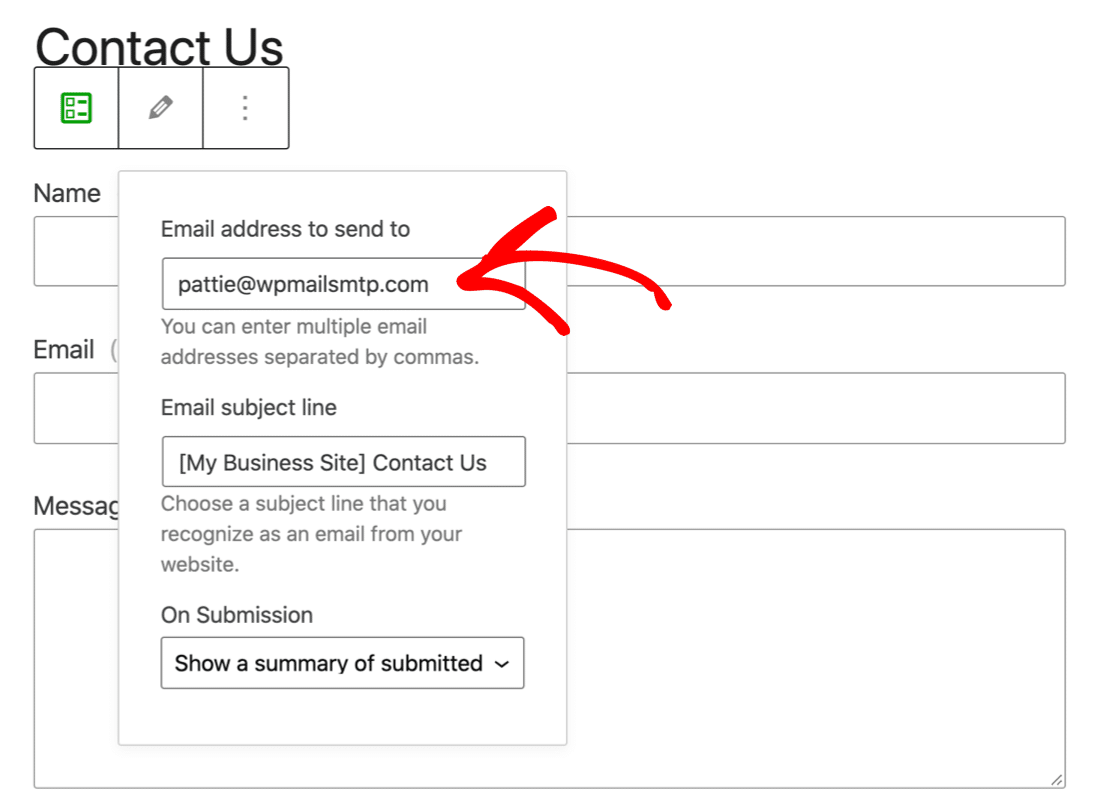Open the three-dot block options menu
This screenshot has height=808, width=1116.
click(x=245, y=108)
